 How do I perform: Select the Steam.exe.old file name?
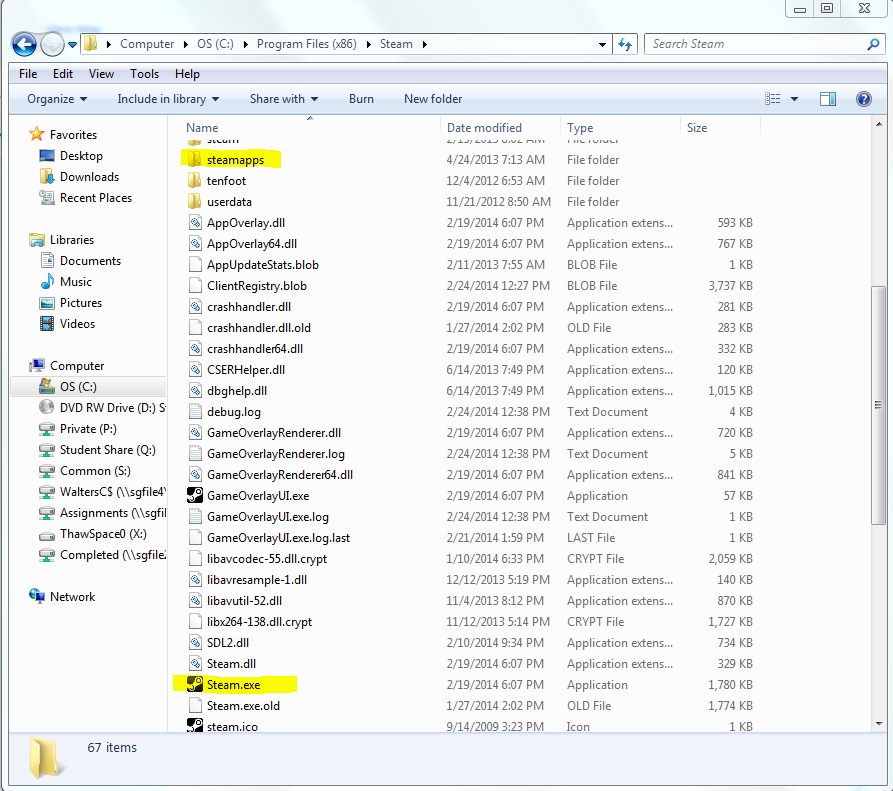(243, 706)
